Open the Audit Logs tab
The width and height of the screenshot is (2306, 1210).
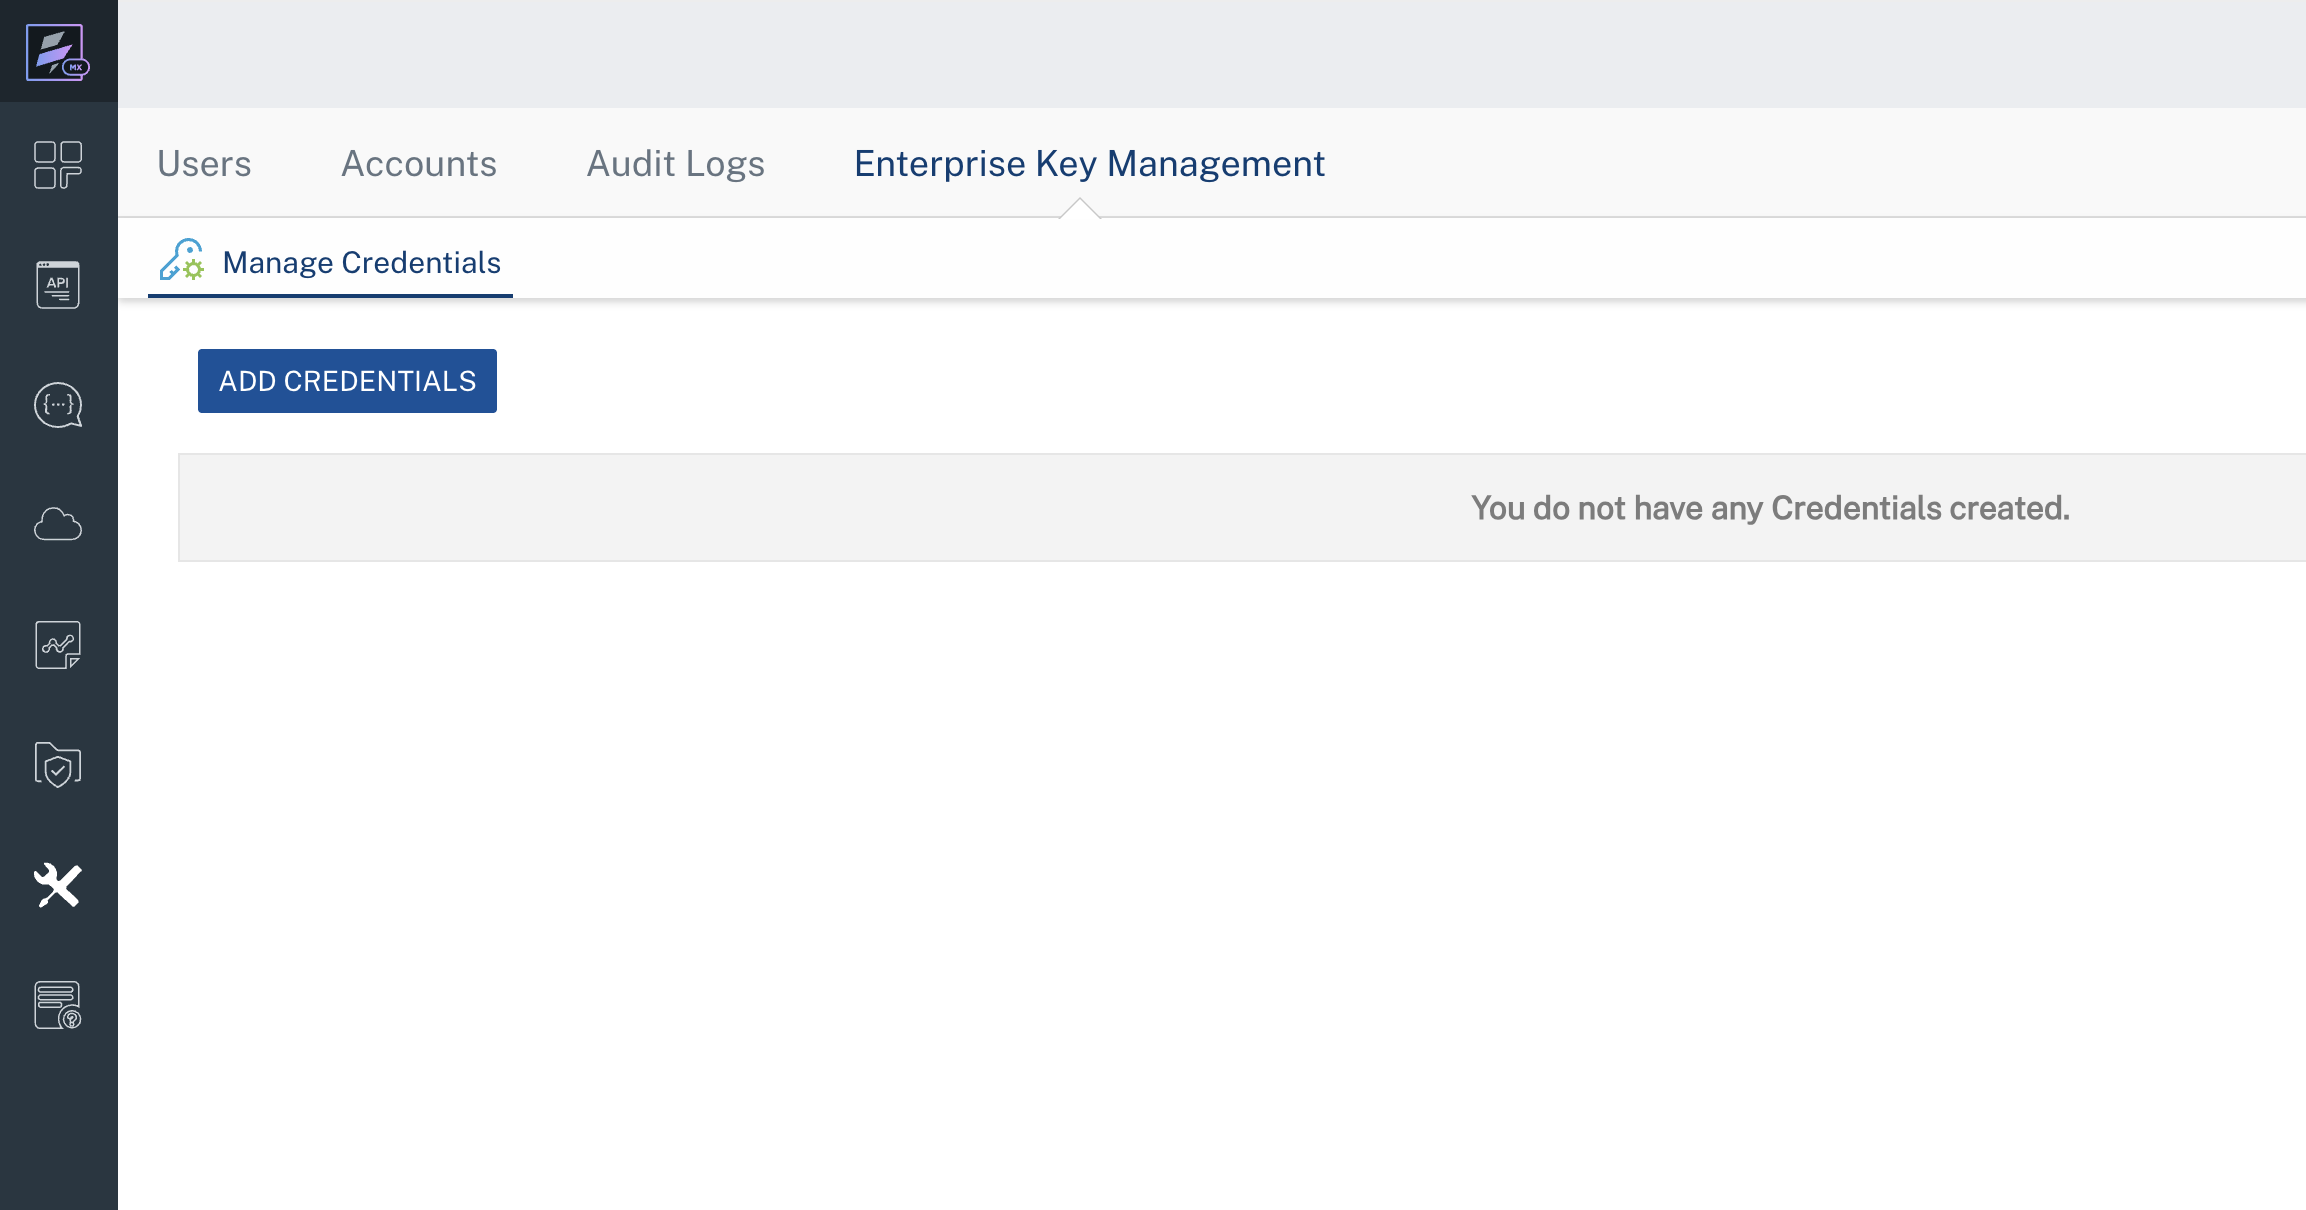675,164
